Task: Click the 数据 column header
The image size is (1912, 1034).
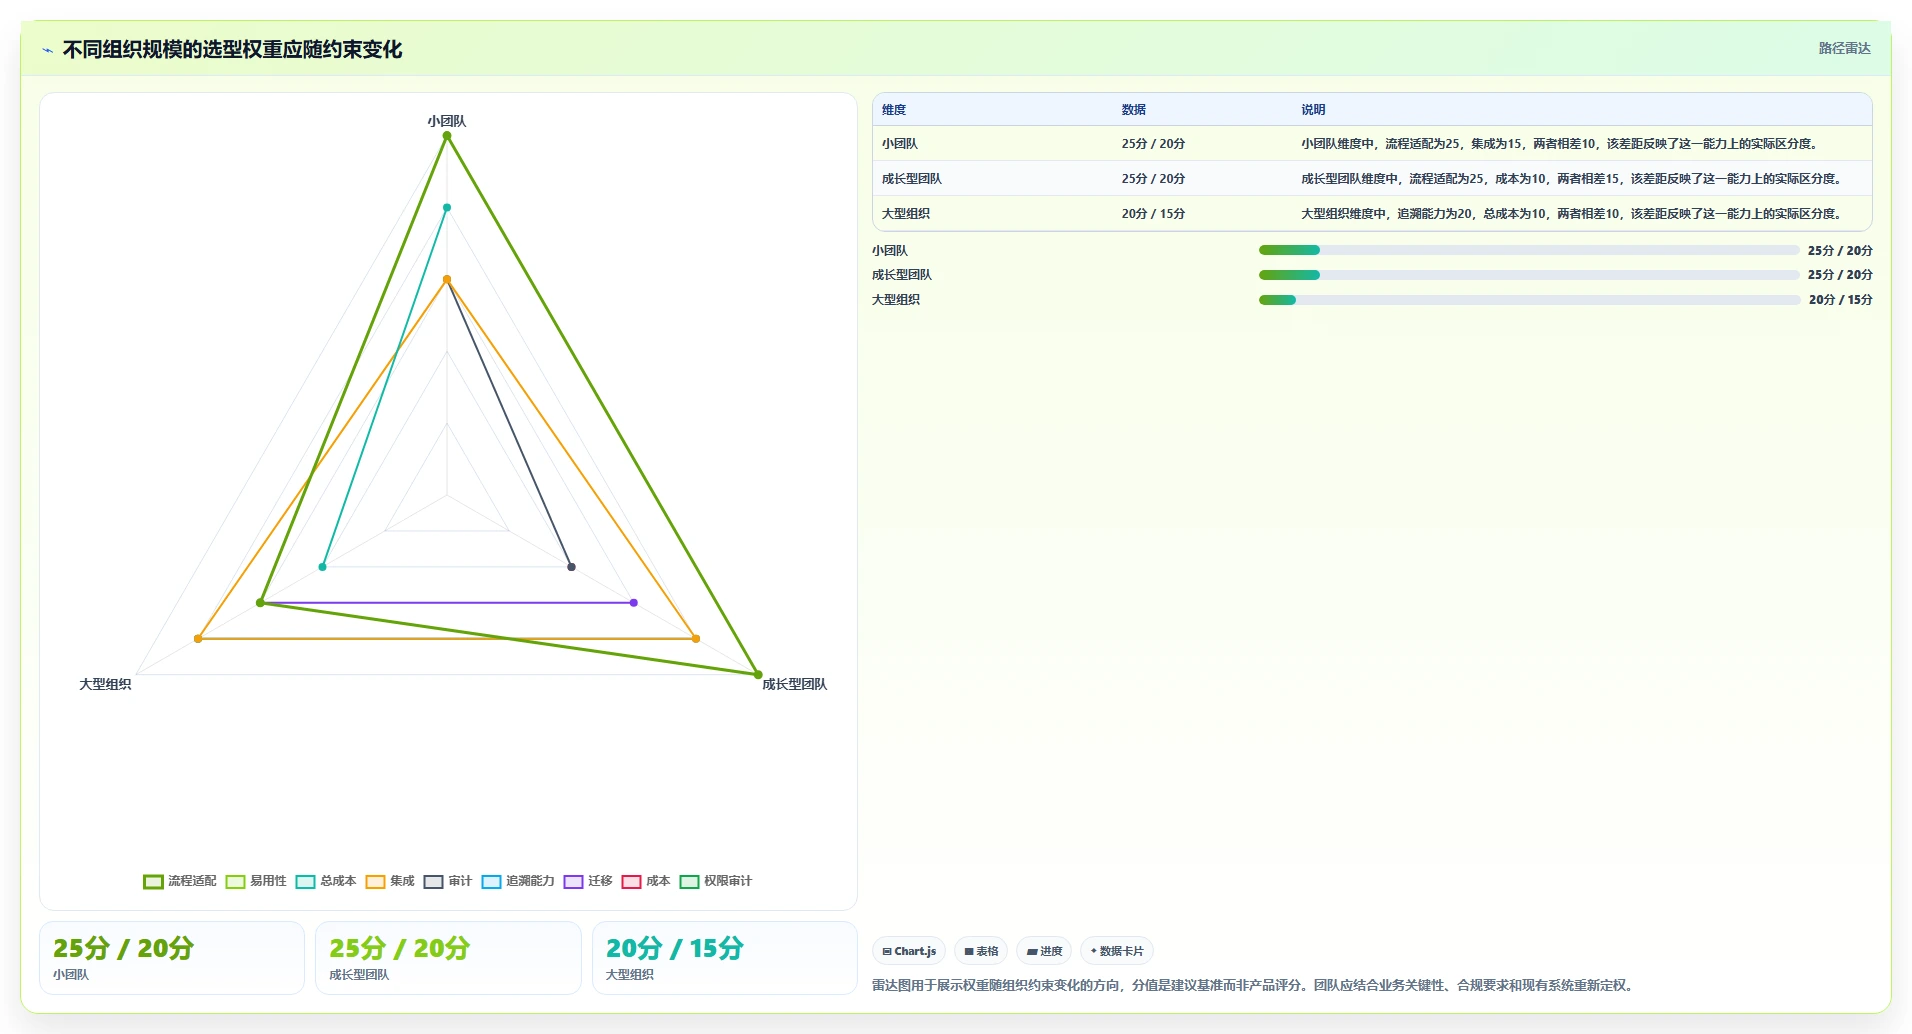Action: 1133,110
